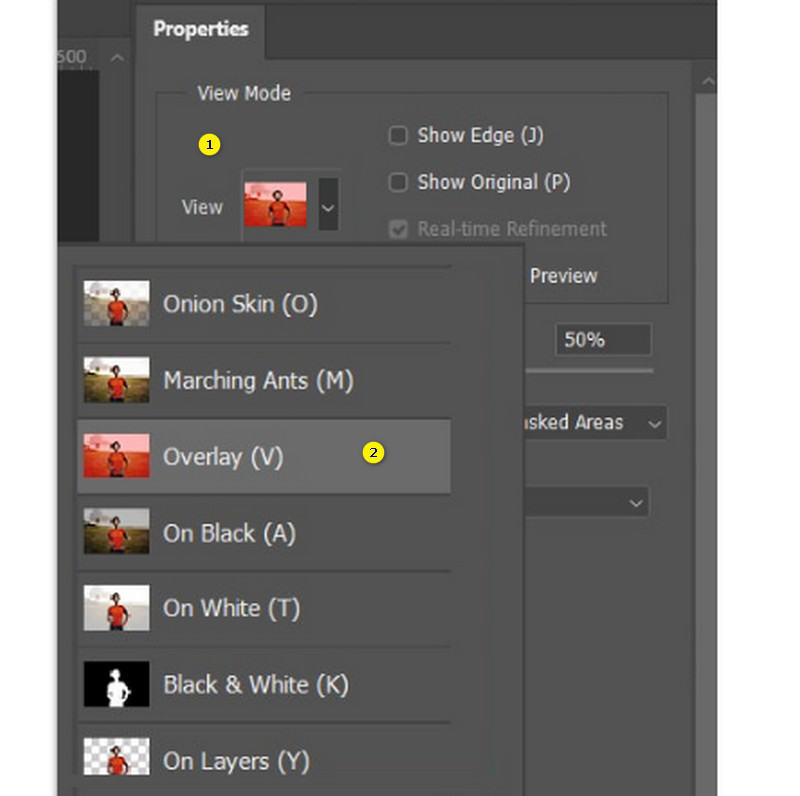Click the panel scrollbar up arrow
This screenshot has height=796, width=800.
pos(708,82)
